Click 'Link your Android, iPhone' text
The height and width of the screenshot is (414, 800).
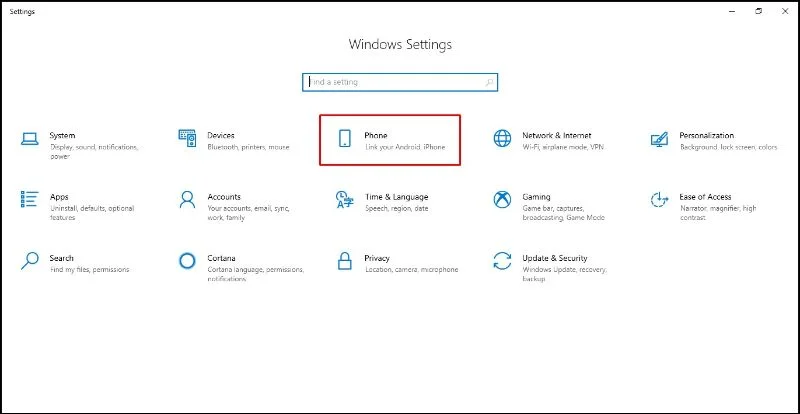click(405, 147)
